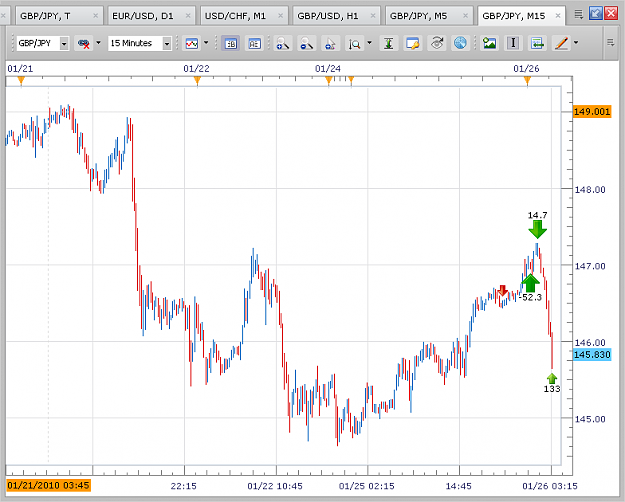
Task: Click the chart shift arrow icon
Action: pos(537,43)
